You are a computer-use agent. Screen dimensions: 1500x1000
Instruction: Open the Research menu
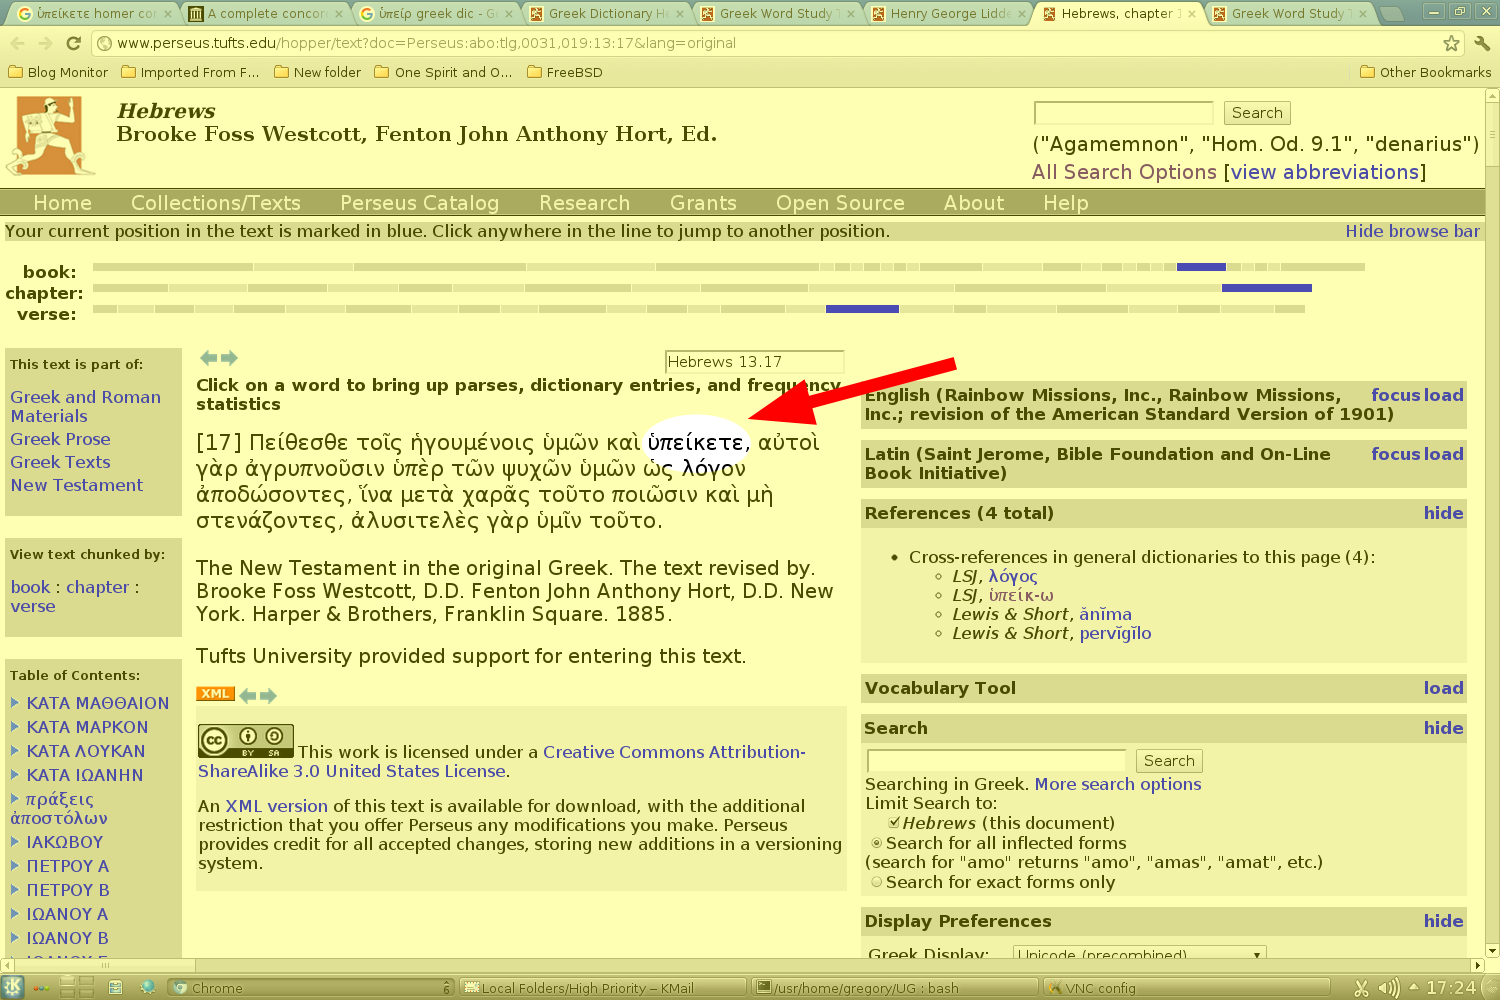tap(585, 203)
